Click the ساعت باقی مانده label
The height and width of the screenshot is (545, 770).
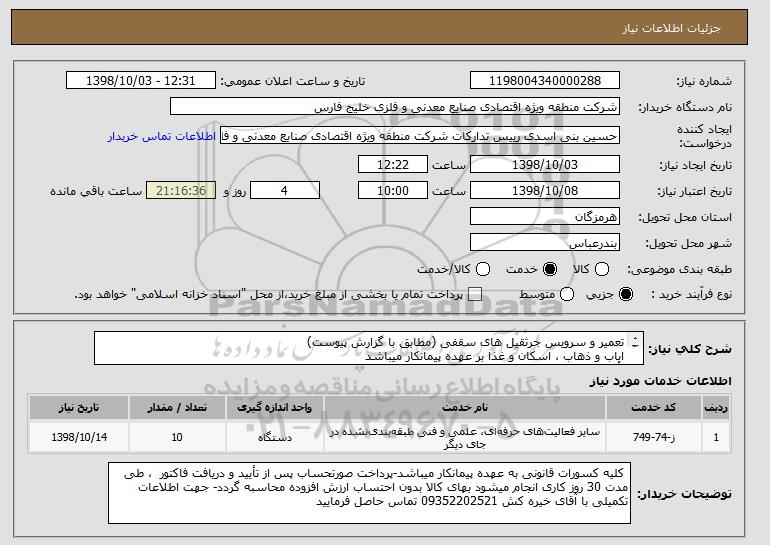coord(96,191)
